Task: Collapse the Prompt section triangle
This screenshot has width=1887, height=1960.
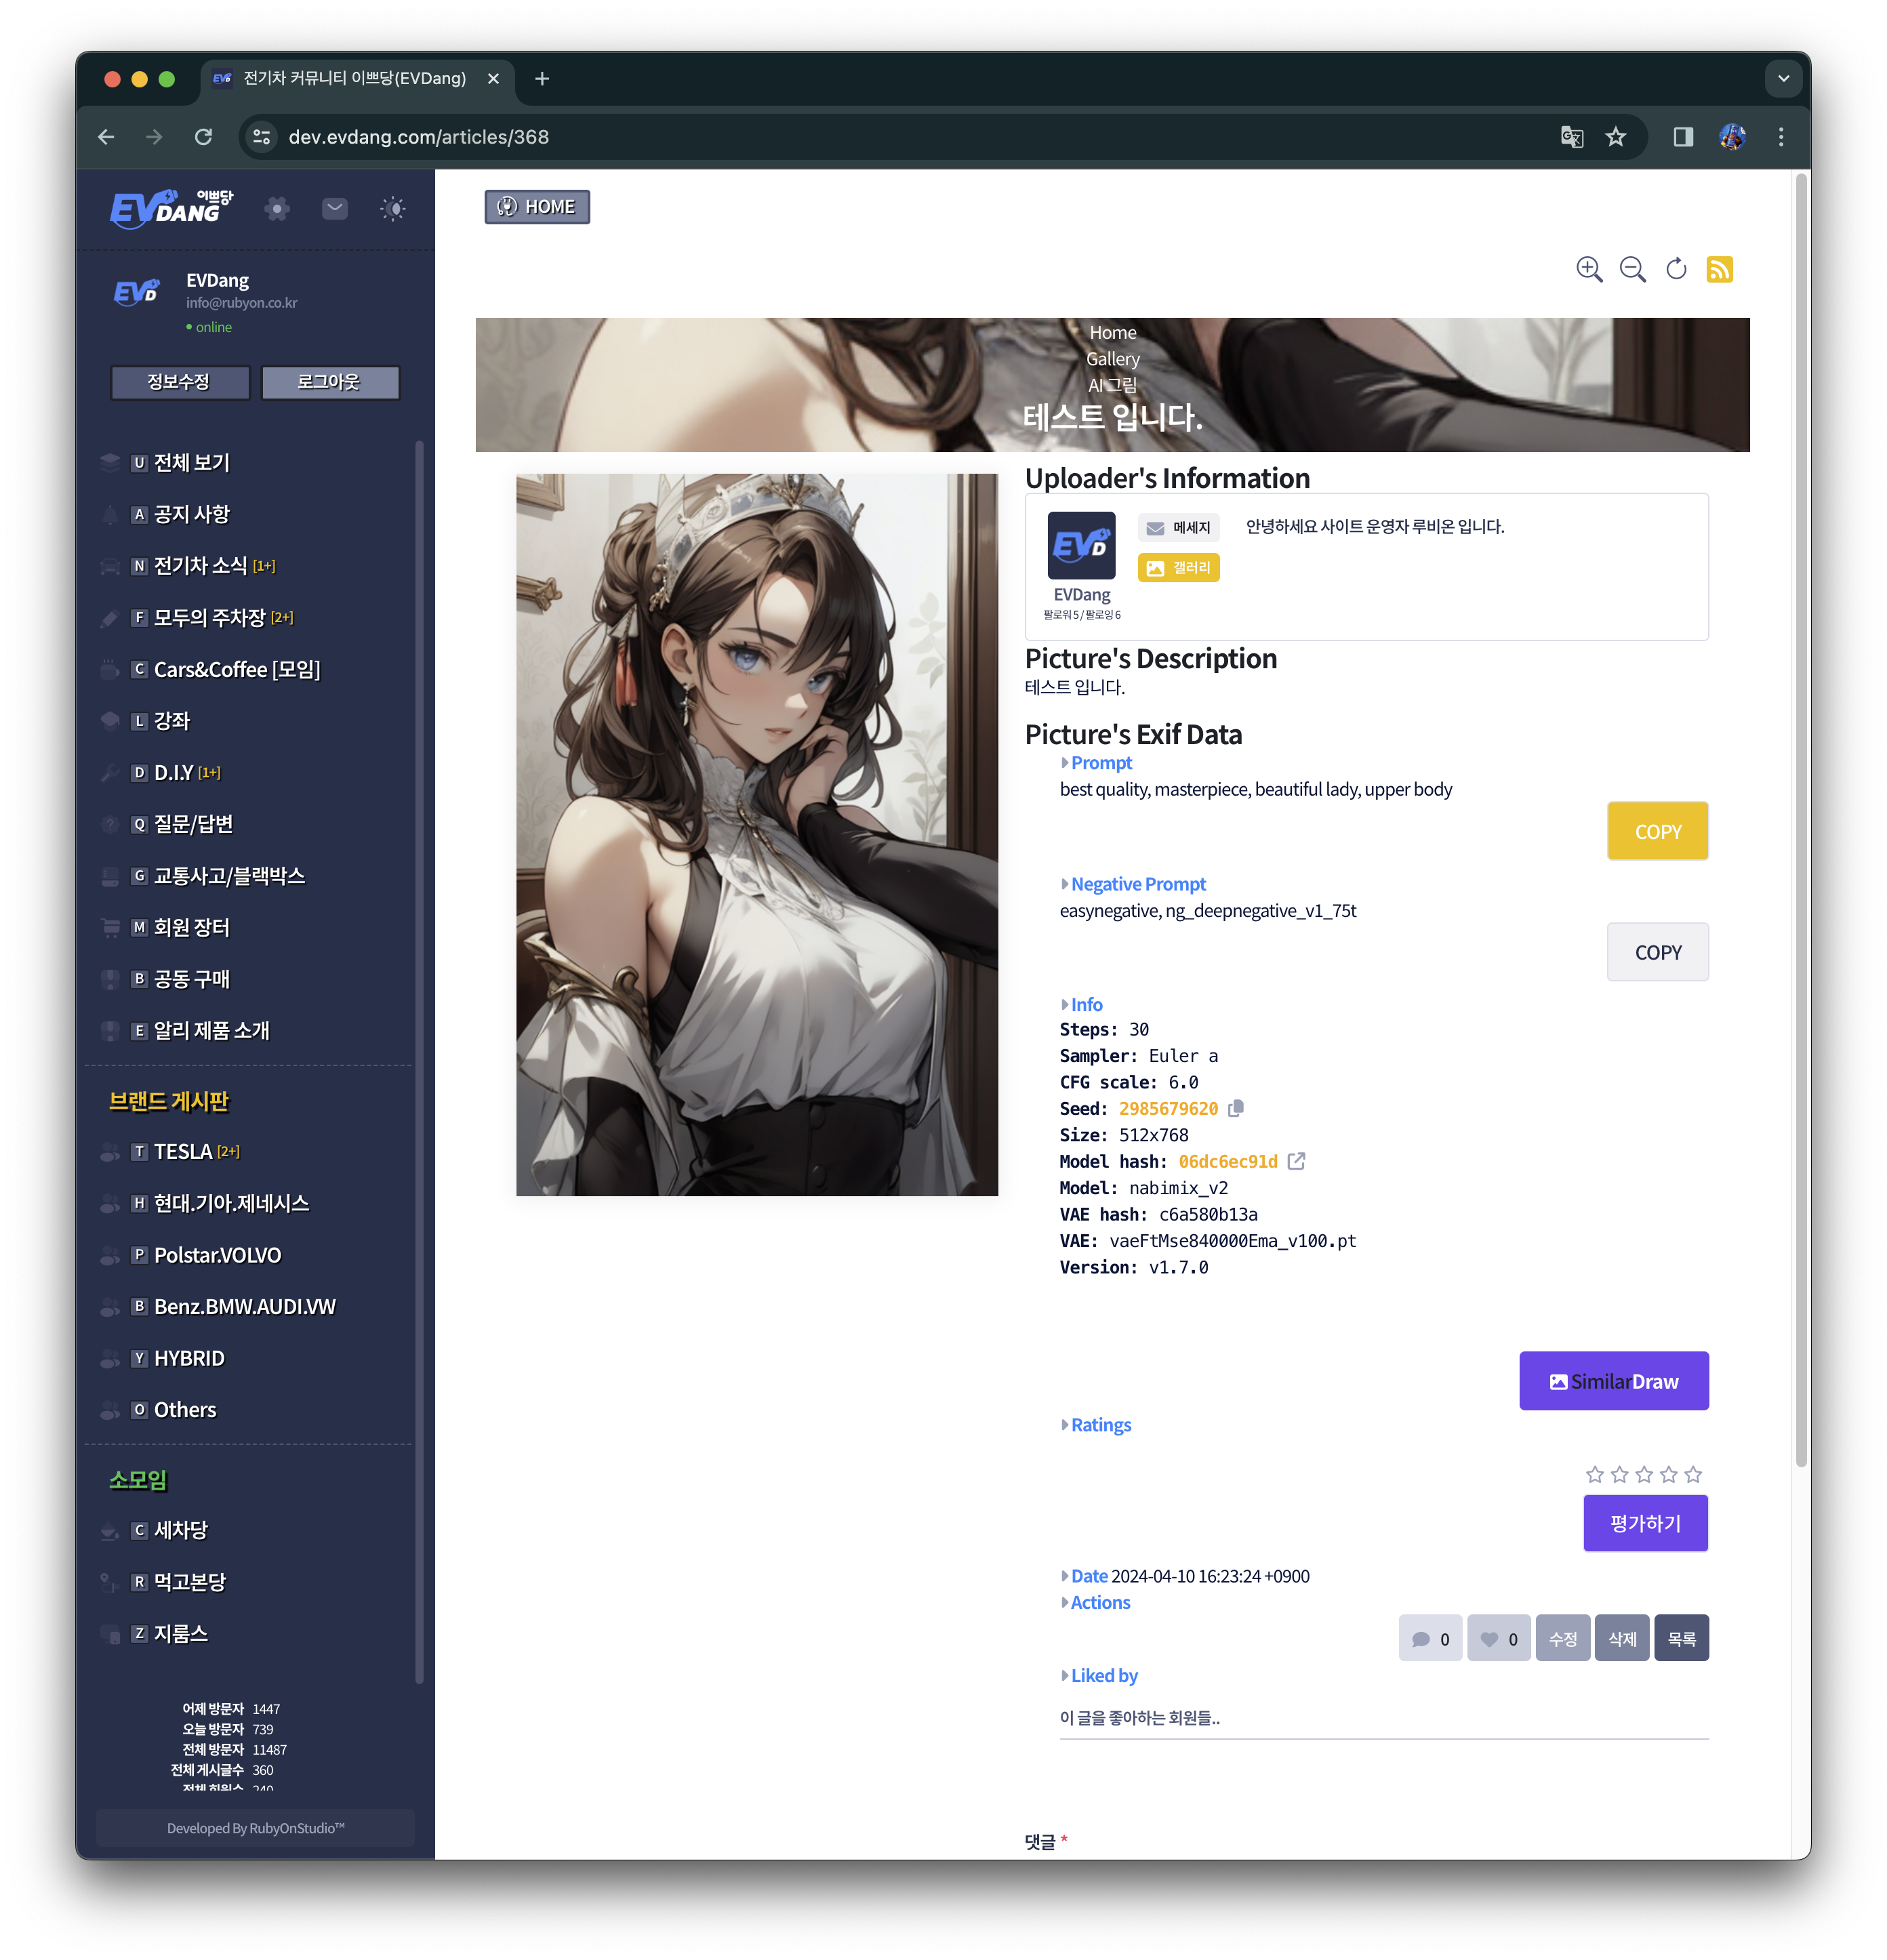Action: pos(1065,763)
